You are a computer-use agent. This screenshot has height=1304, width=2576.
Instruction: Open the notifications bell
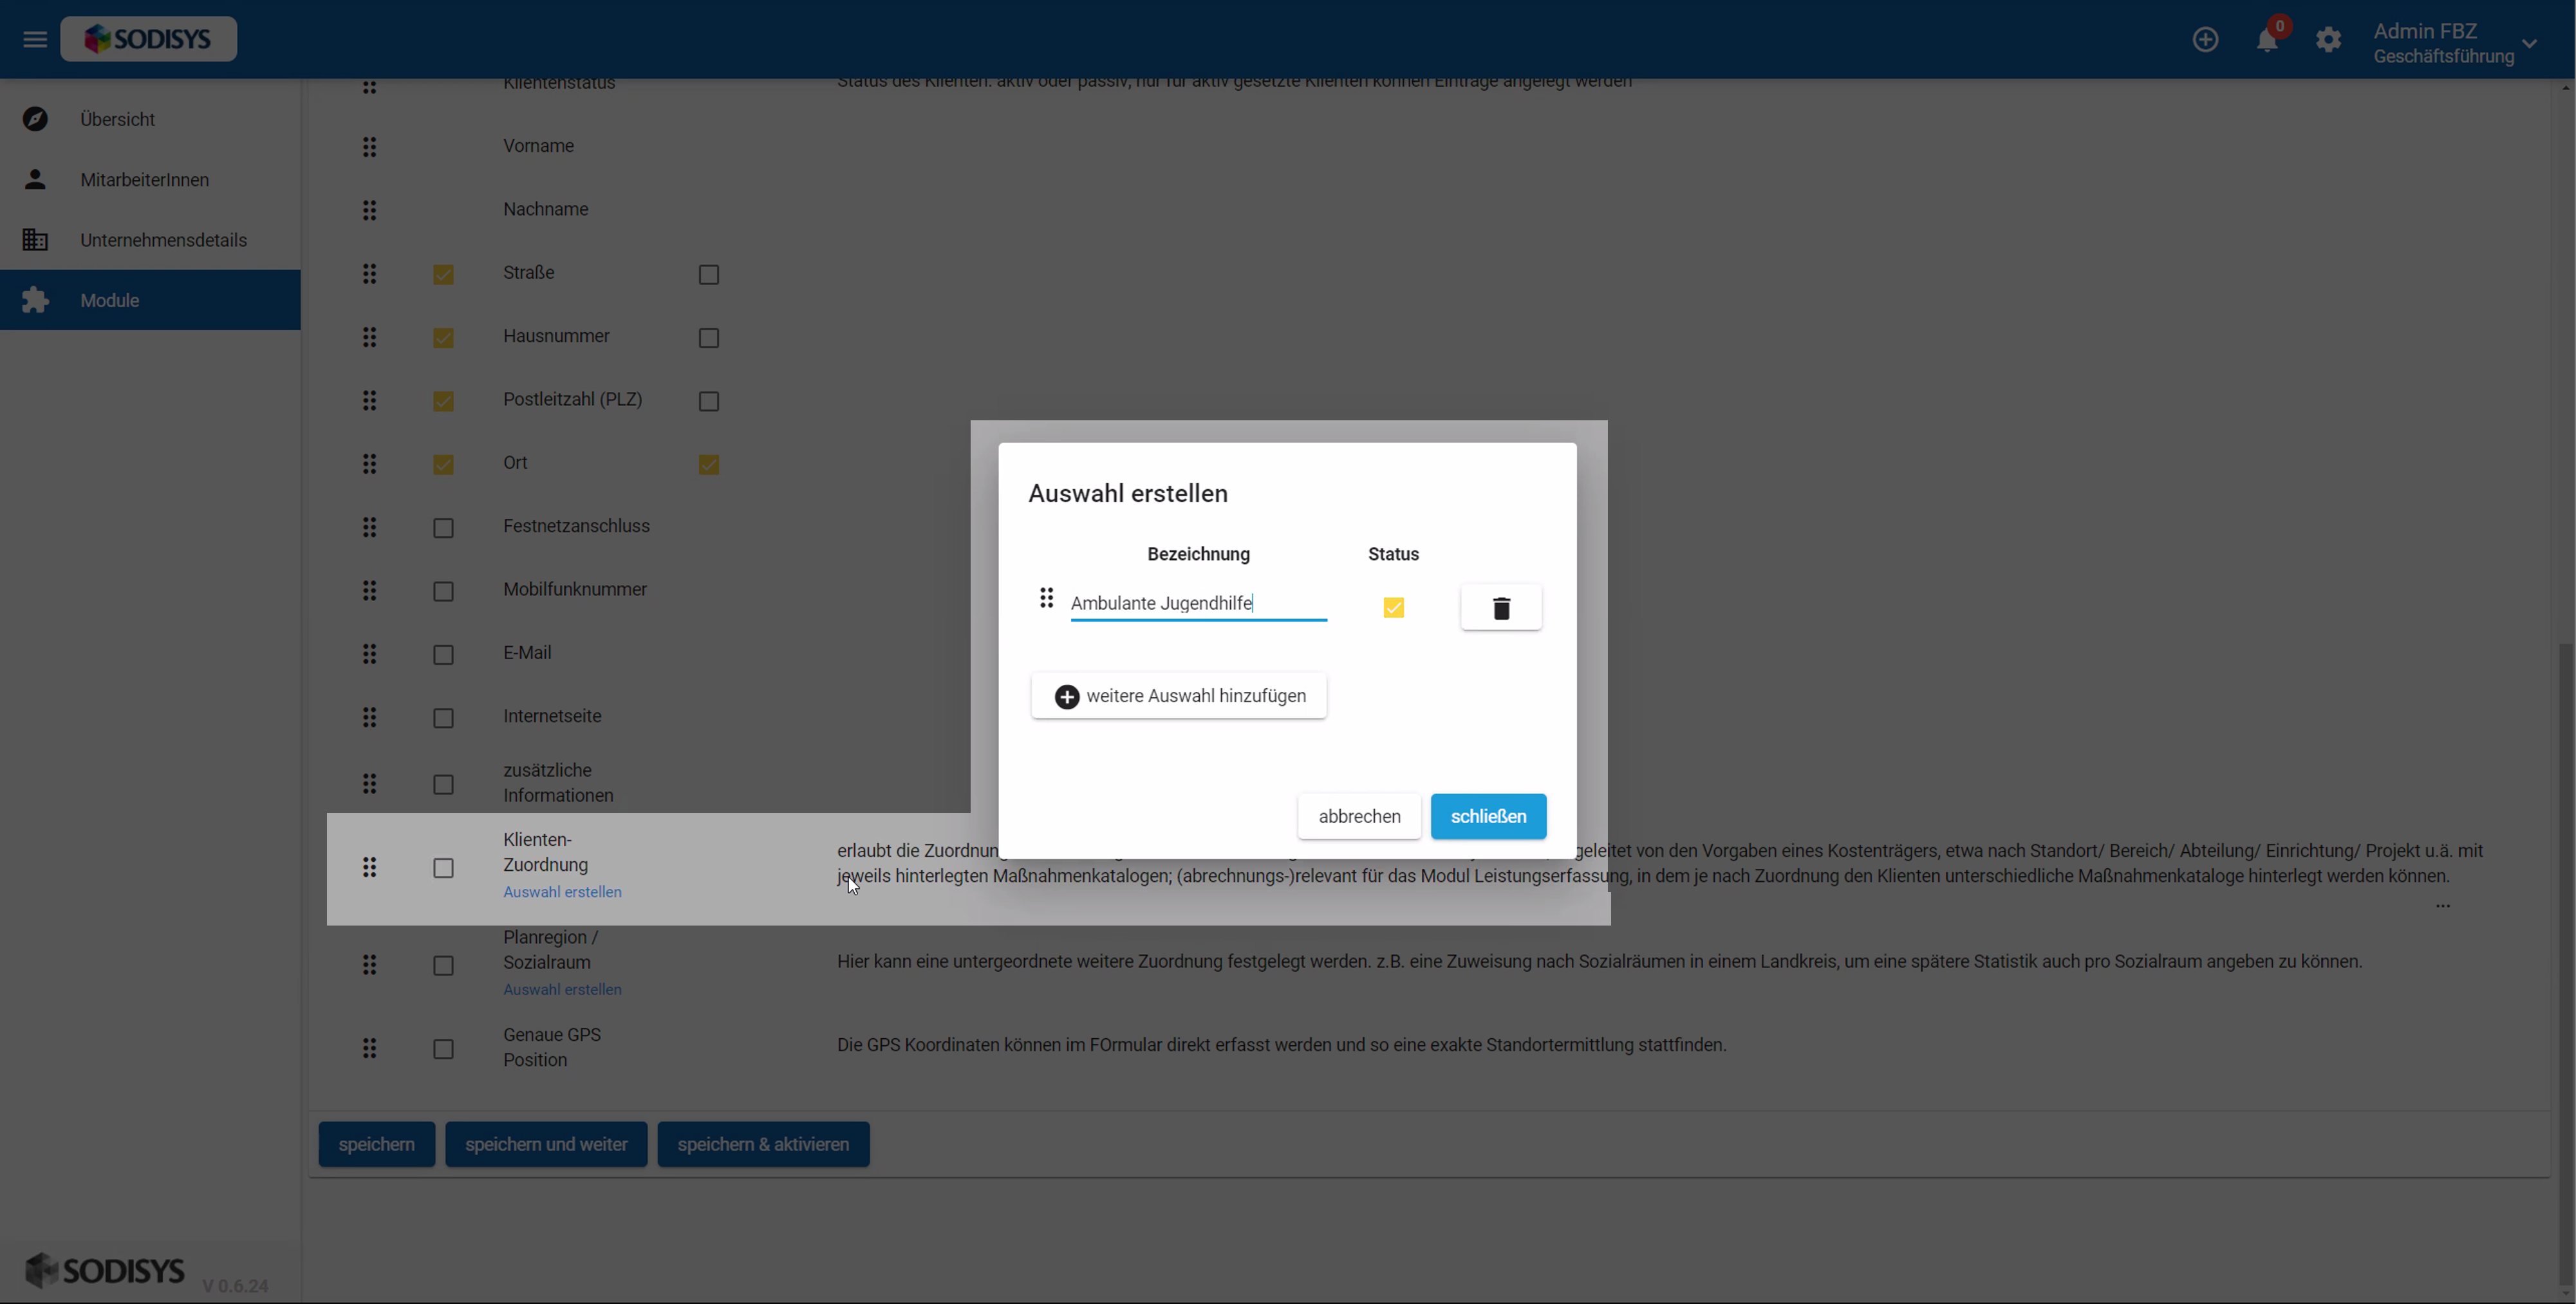pyautogui.click(x=2267, y=40)
